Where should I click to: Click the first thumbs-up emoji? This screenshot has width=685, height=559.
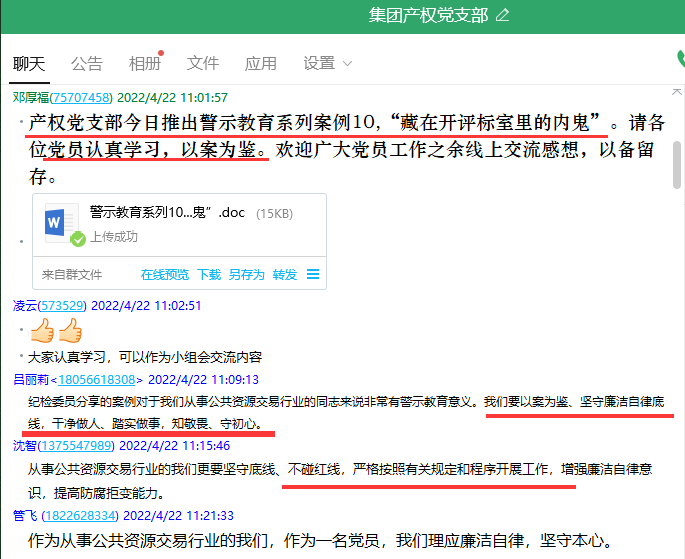[42, 330]
